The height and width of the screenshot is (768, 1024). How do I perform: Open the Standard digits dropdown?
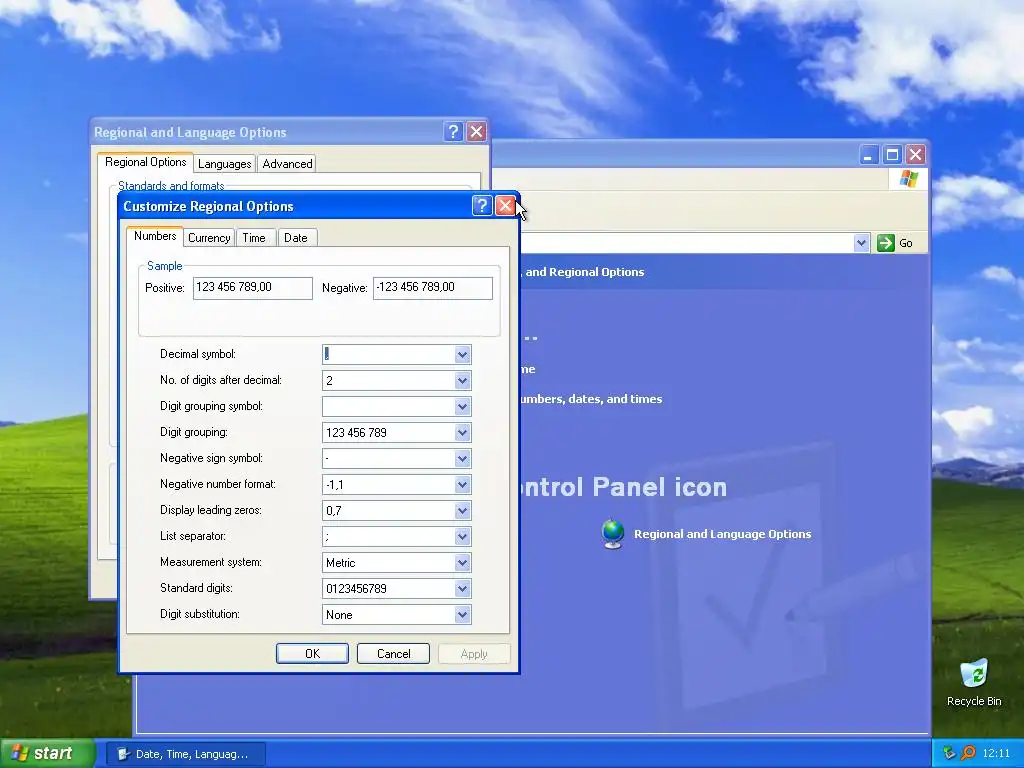[x=462, y=588]
